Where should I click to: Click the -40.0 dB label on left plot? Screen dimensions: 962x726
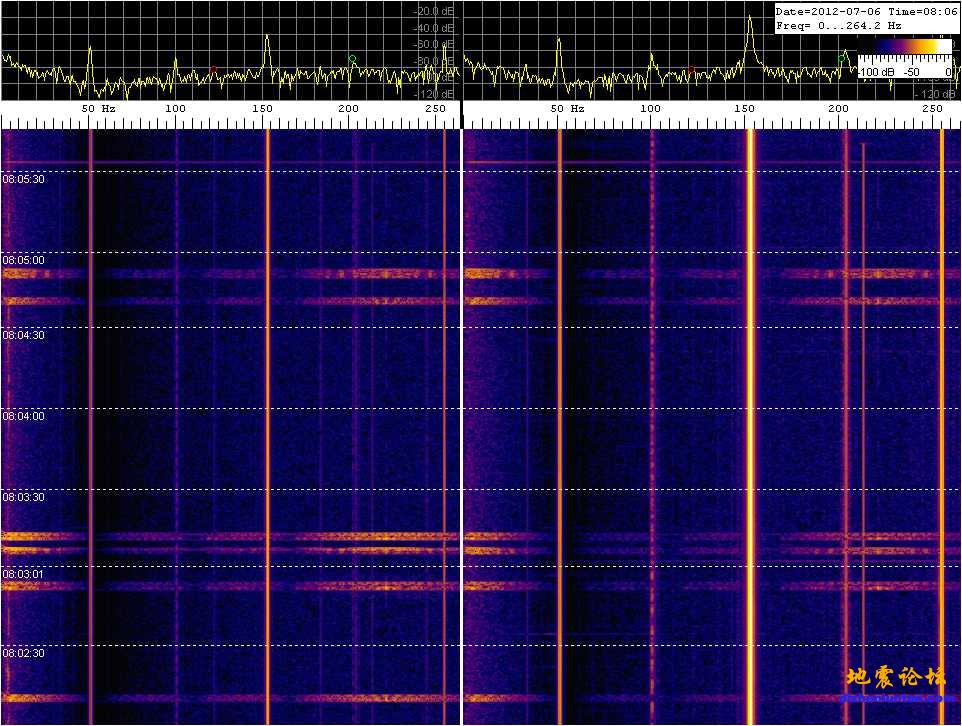pos(434,28)
